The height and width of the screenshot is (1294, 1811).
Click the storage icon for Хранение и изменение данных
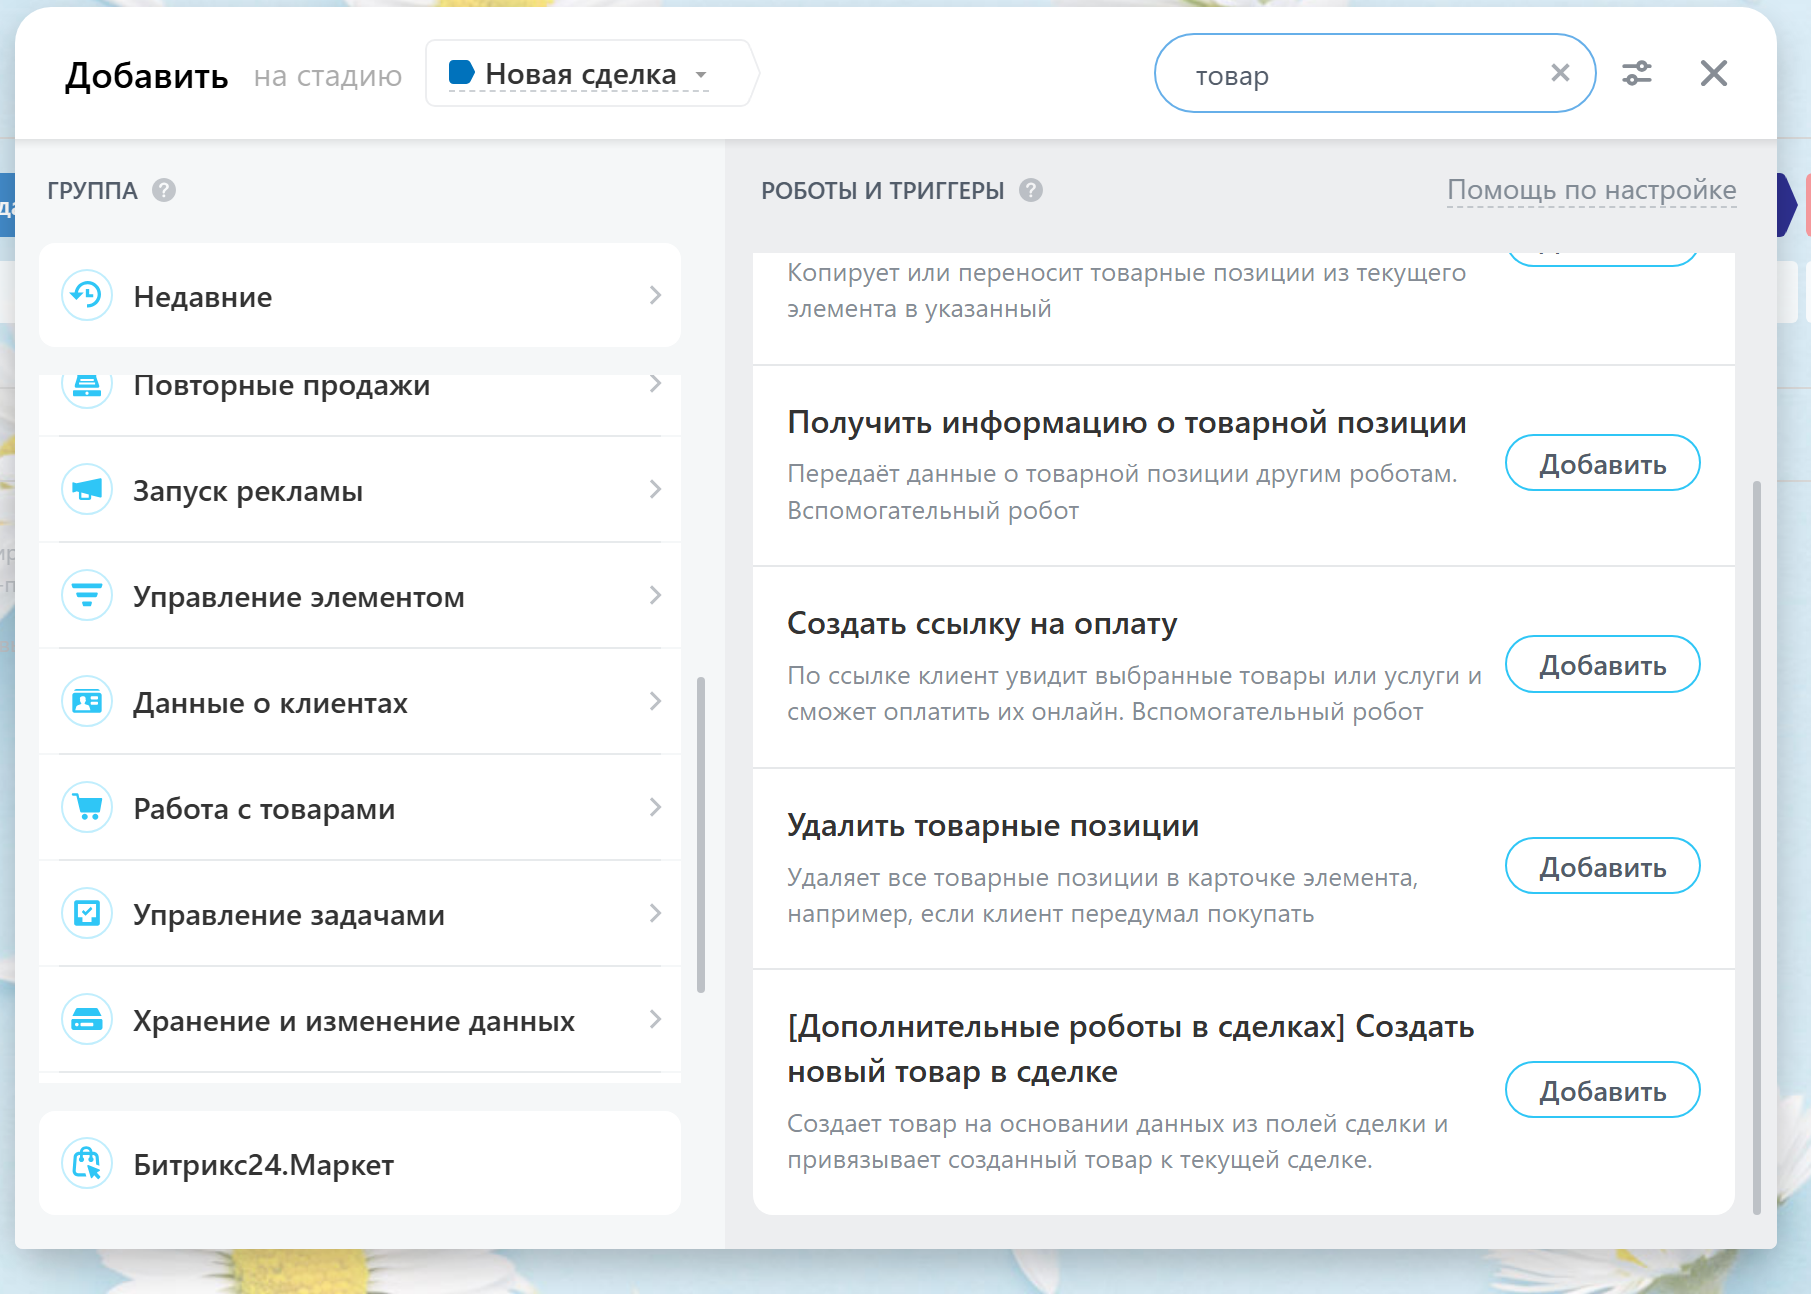(x=87, y=1020)
